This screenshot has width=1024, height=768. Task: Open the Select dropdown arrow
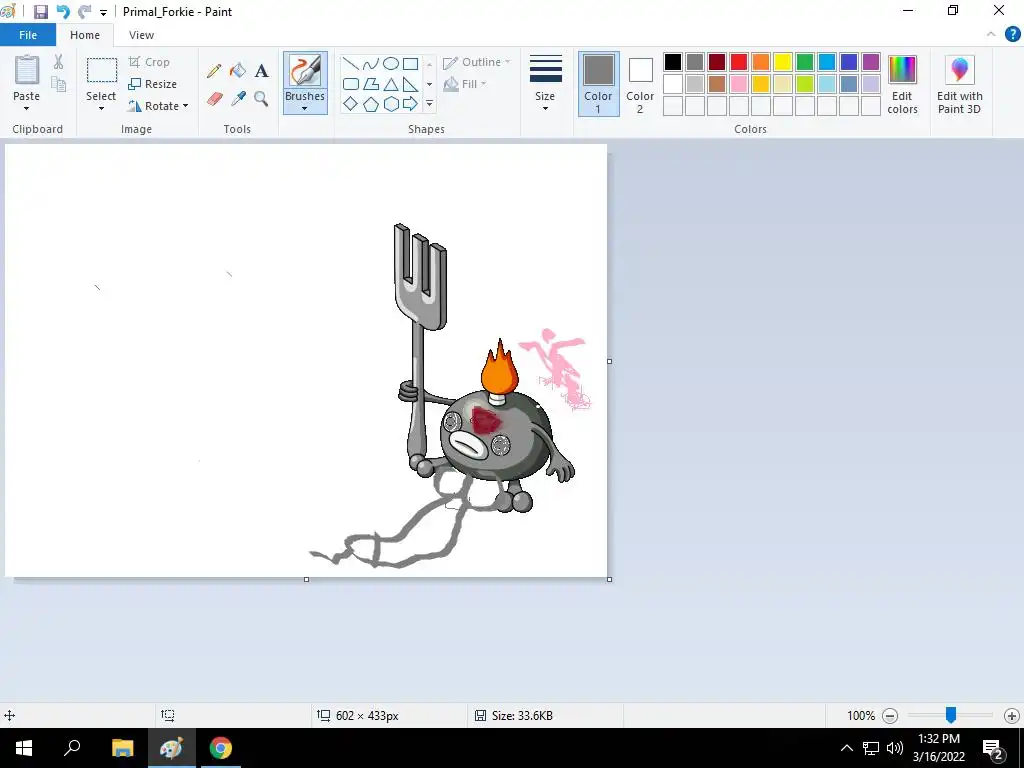tap(102, 108)
